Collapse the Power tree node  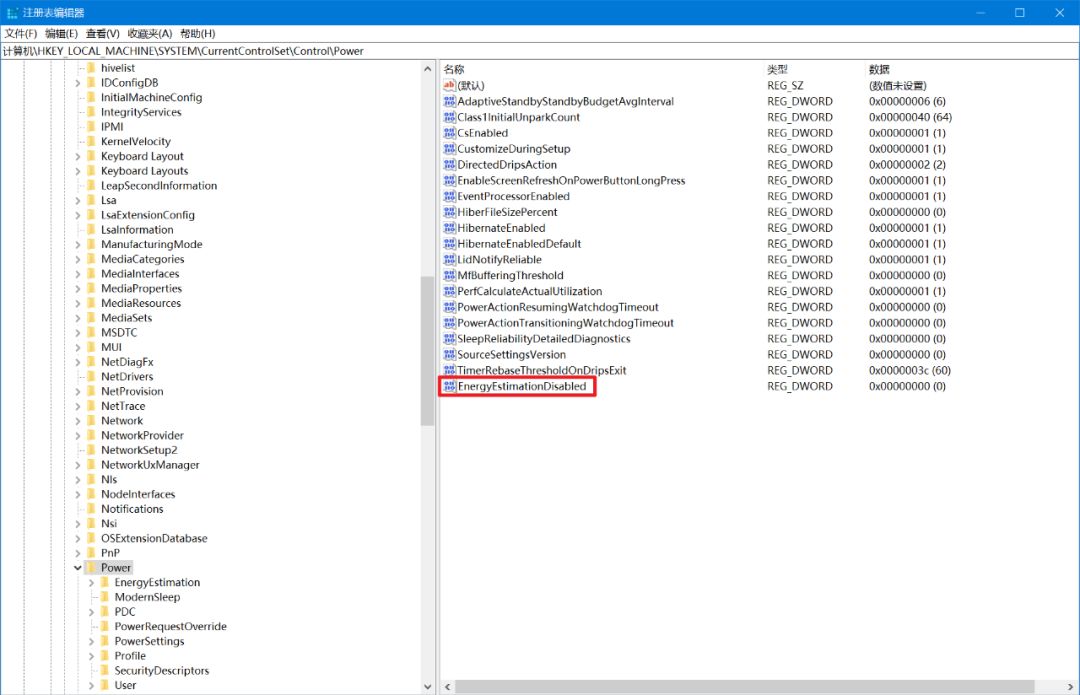[x=77, y=568]
